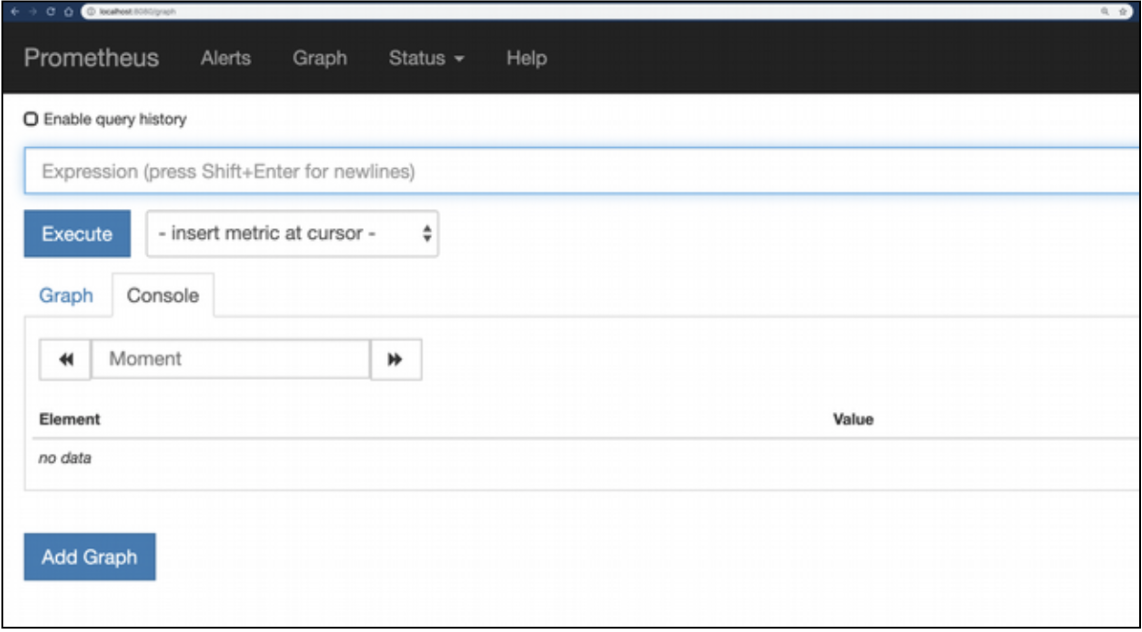Open the zoom magnifier icon in address bar
The image size is (1142, 632).
tap(1105, 12)
